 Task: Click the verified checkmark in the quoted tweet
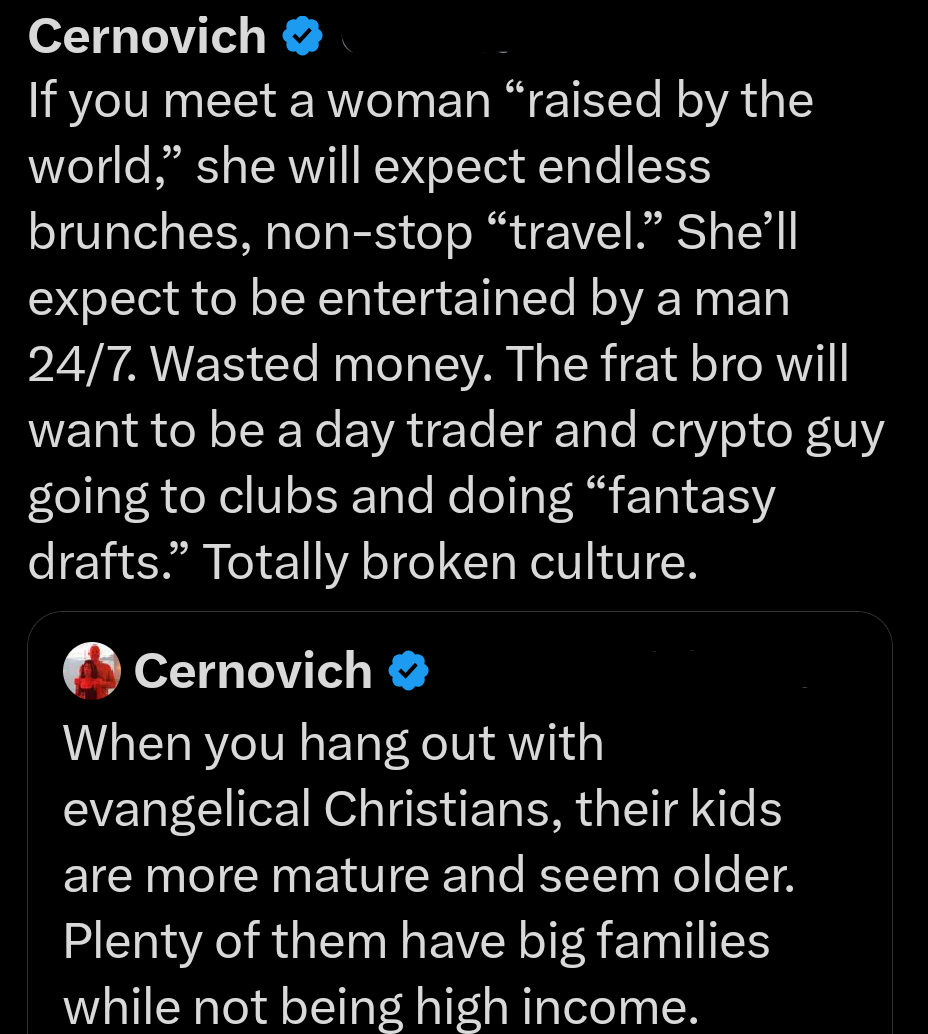pos(409,671)
